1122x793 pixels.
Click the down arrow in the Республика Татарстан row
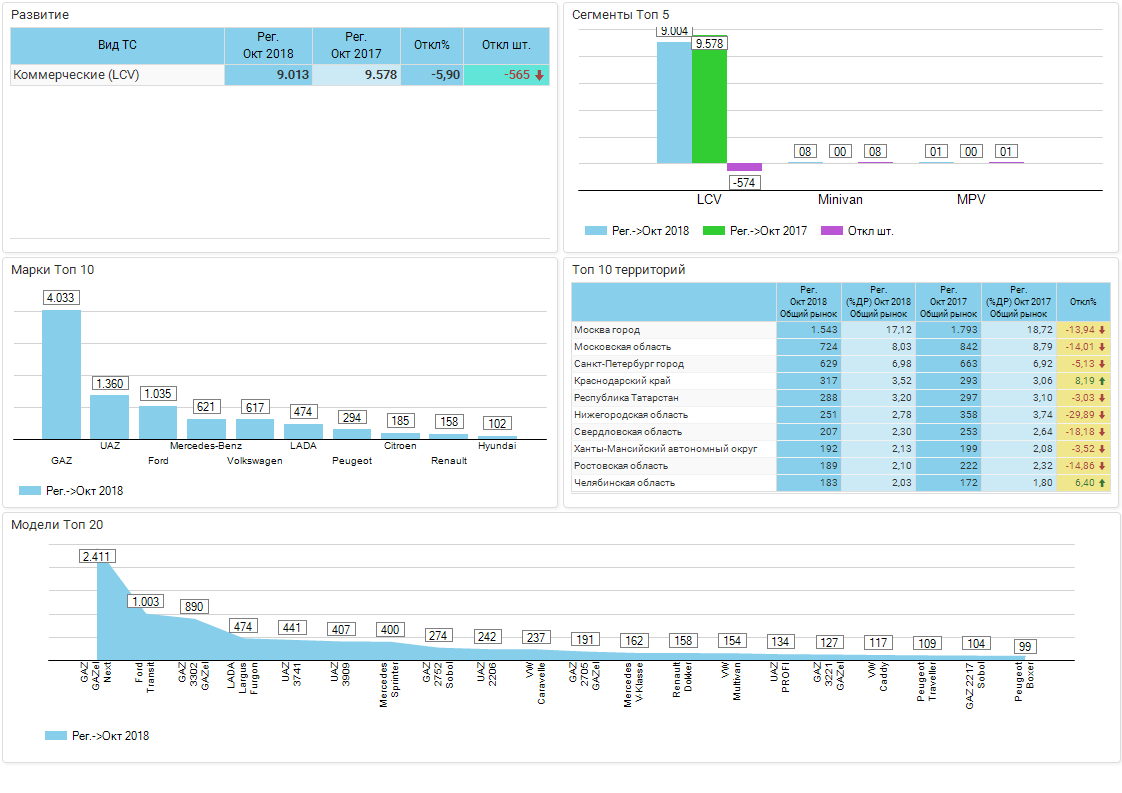click(1102, 398)
